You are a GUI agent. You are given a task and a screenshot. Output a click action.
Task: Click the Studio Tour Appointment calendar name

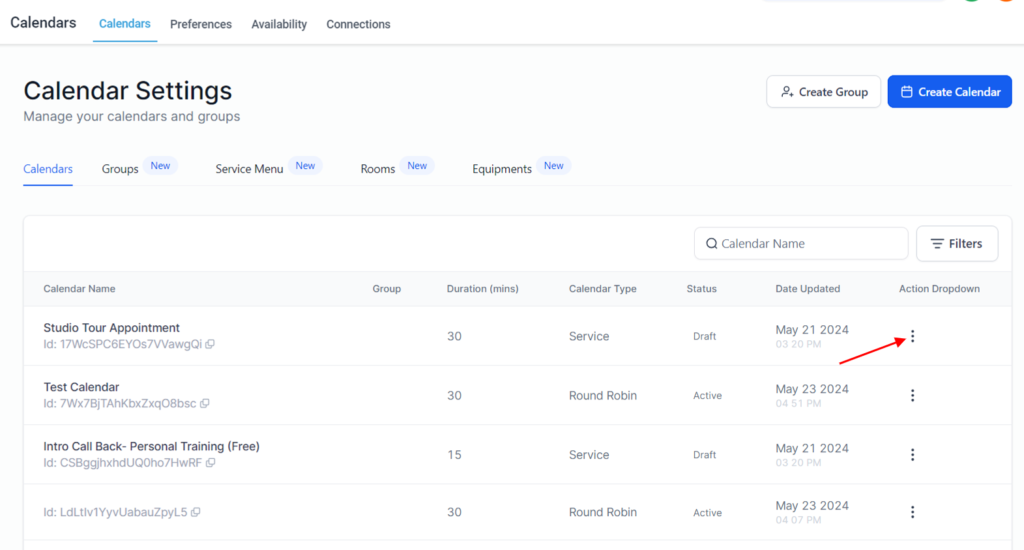tap(111, 328)
